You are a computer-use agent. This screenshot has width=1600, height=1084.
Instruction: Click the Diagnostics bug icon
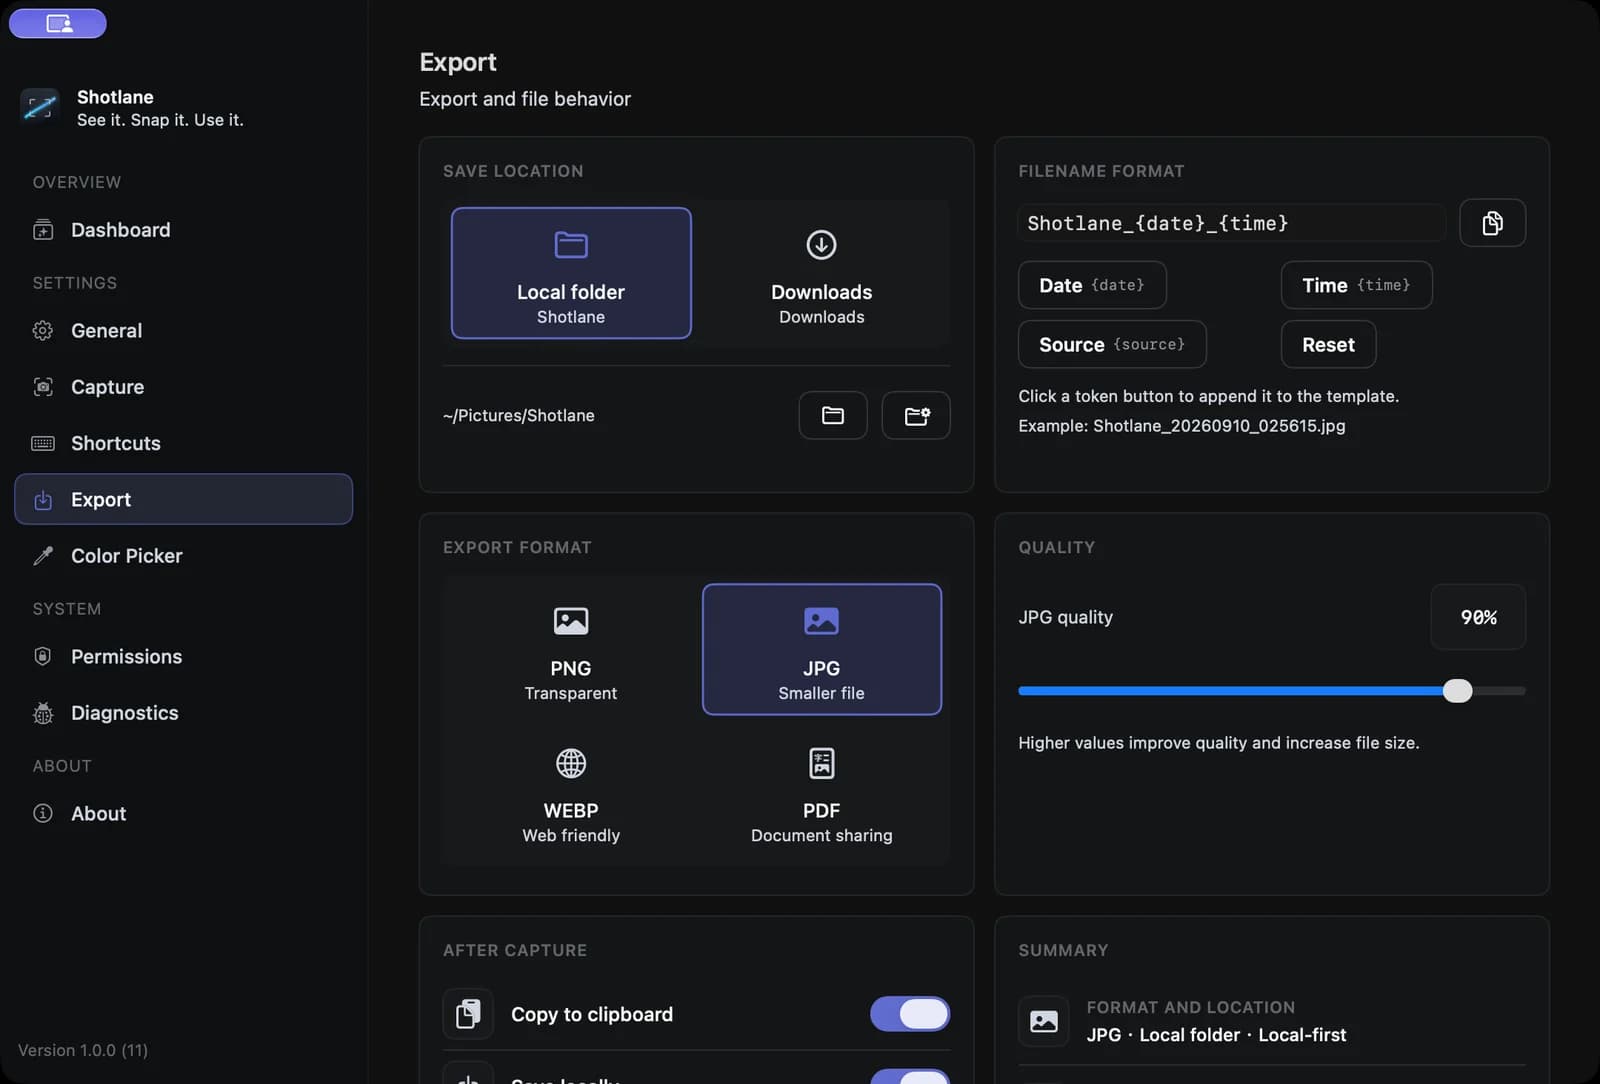[x=43, y=713]
